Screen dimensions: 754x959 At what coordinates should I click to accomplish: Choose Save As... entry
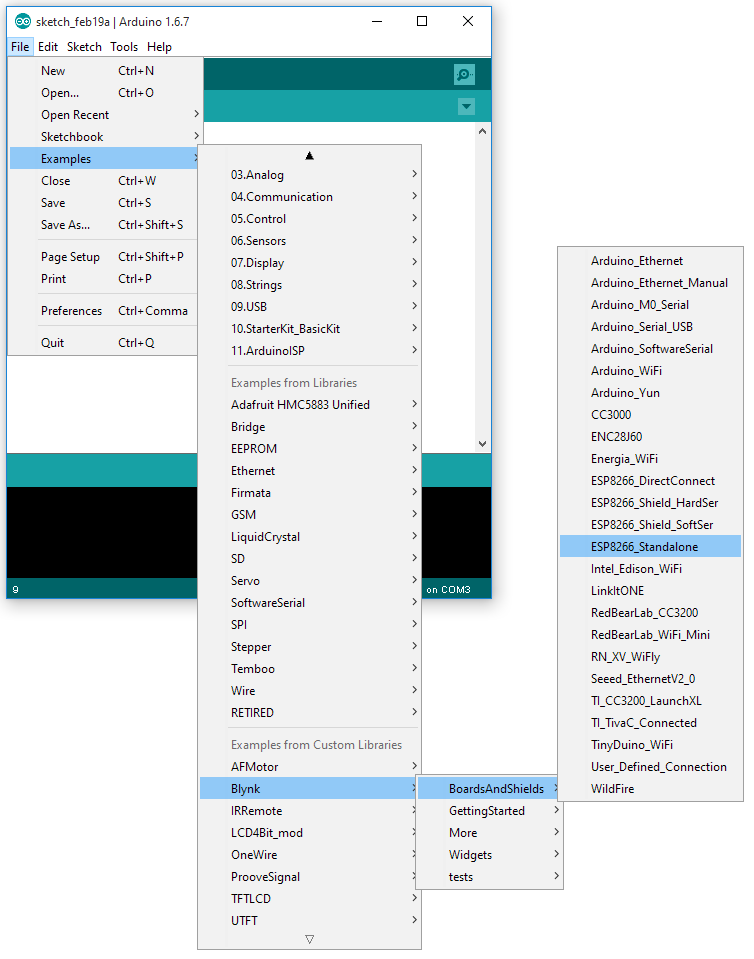[104, 225]
